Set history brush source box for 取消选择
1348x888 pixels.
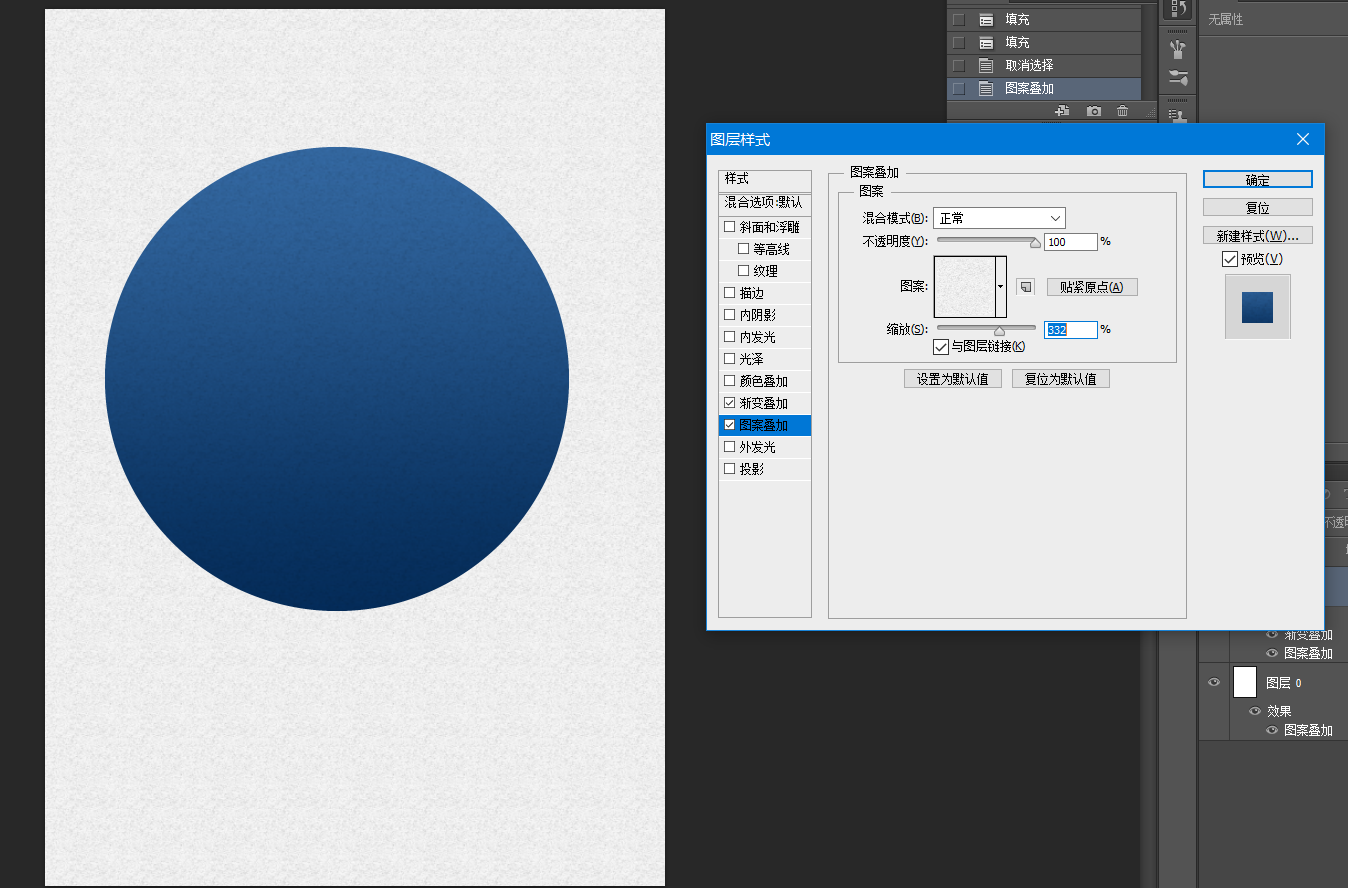(959, 65)
